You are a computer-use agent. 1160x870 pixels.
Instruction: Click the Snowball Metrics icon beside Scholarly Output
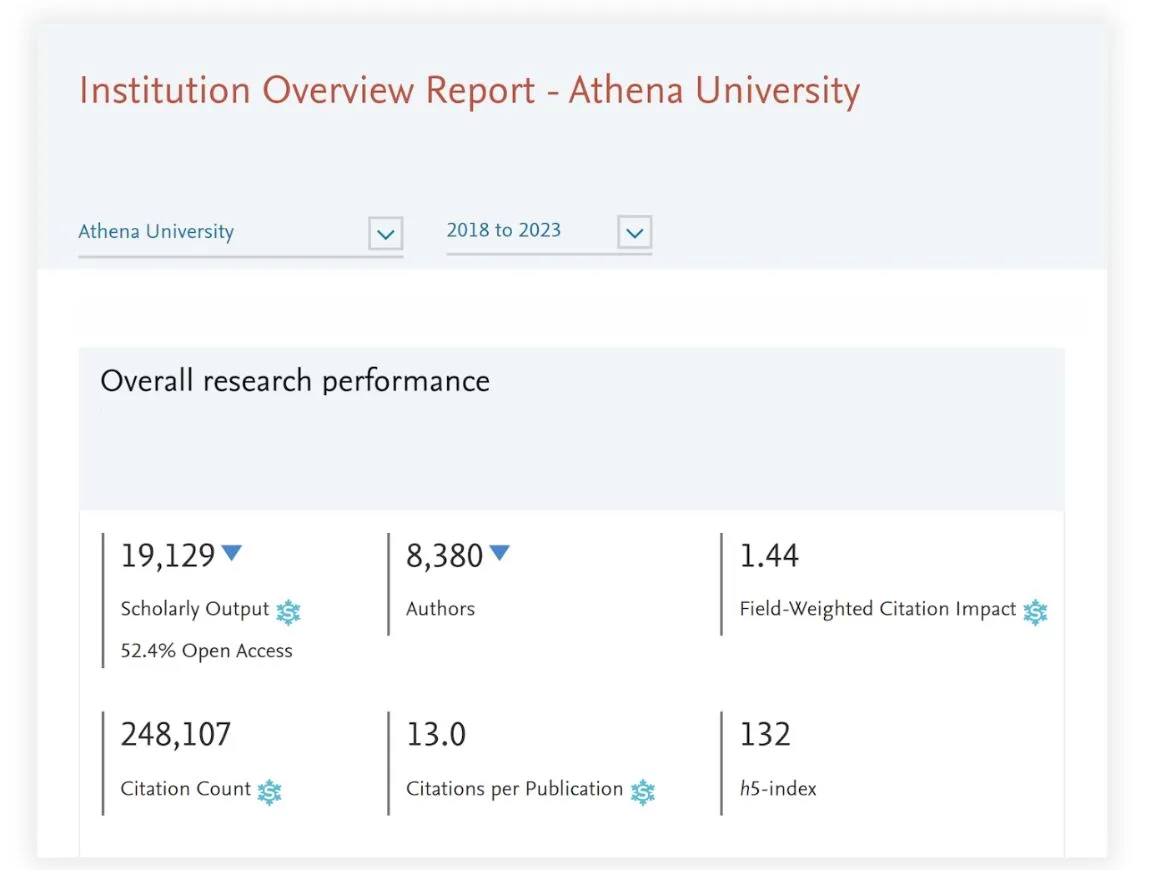click(288, 612)
